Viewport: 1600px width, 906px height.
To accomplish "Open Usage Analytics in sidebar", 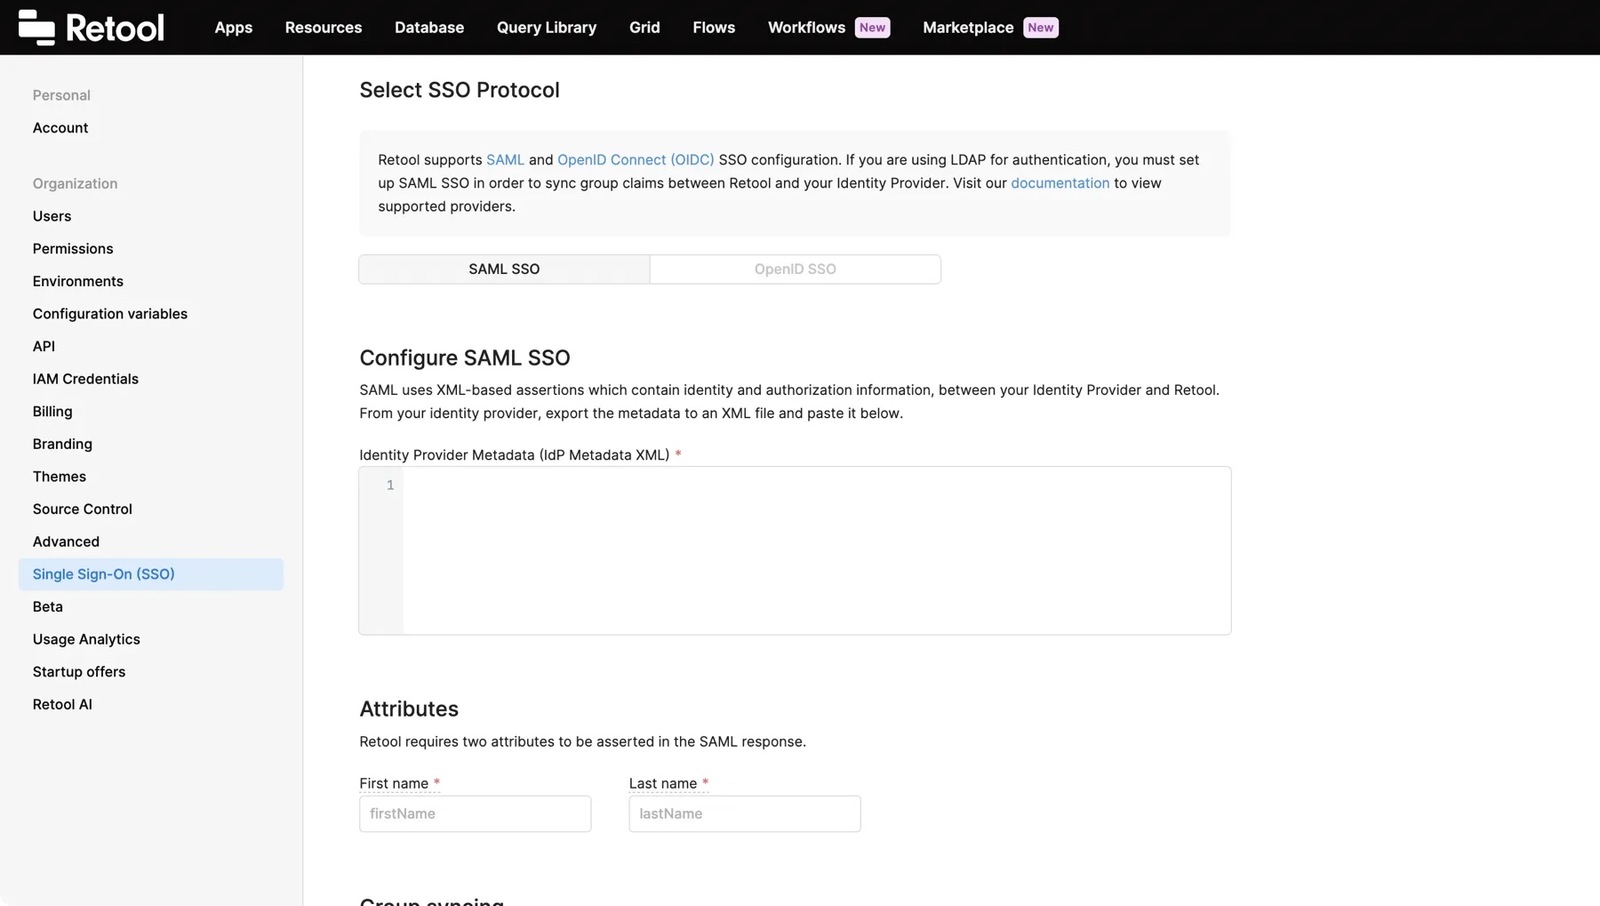I will pyautogui.click(x=86, y=639).
